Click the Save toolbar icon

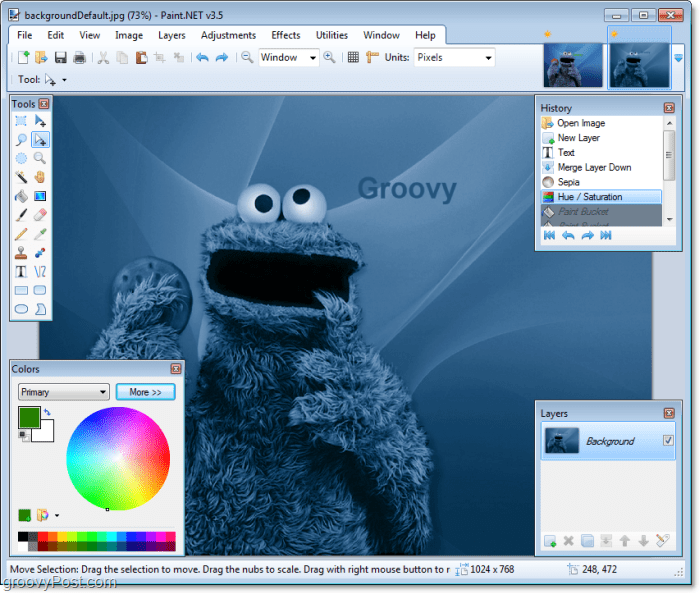click(x=60, y=57)
